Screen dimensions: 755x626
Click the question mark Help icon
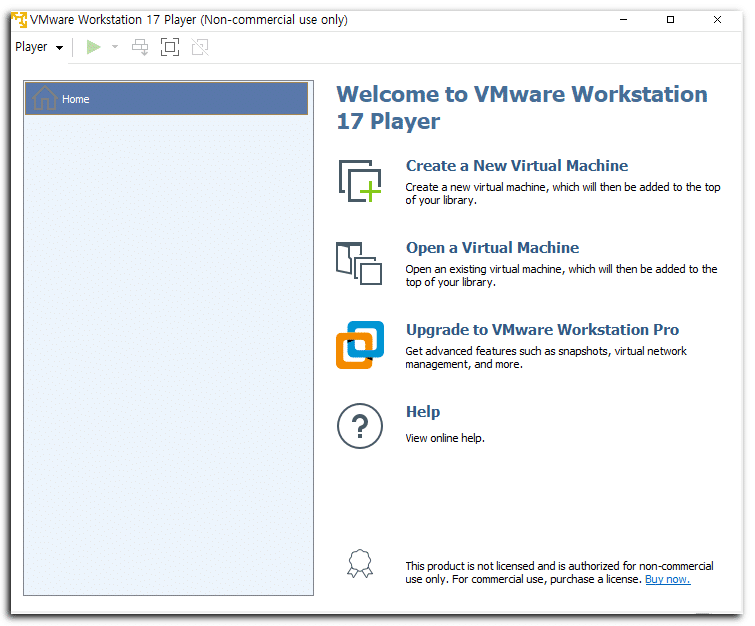[360, 426]
